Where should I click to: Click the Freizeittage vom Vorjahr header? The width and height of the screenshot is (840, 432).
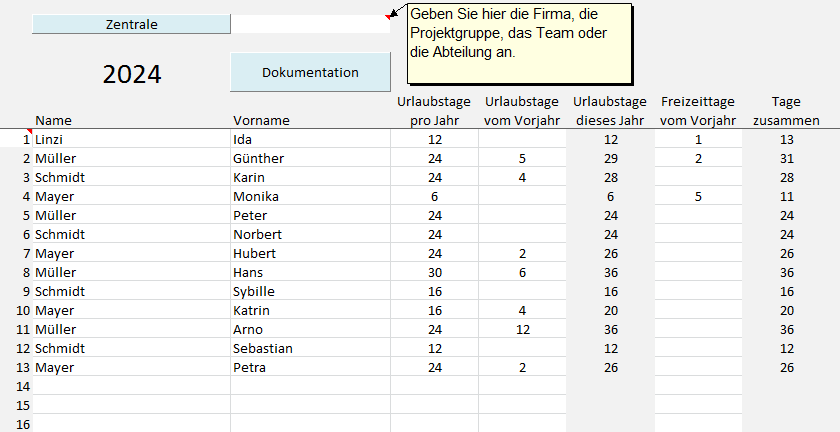(698, 110)
